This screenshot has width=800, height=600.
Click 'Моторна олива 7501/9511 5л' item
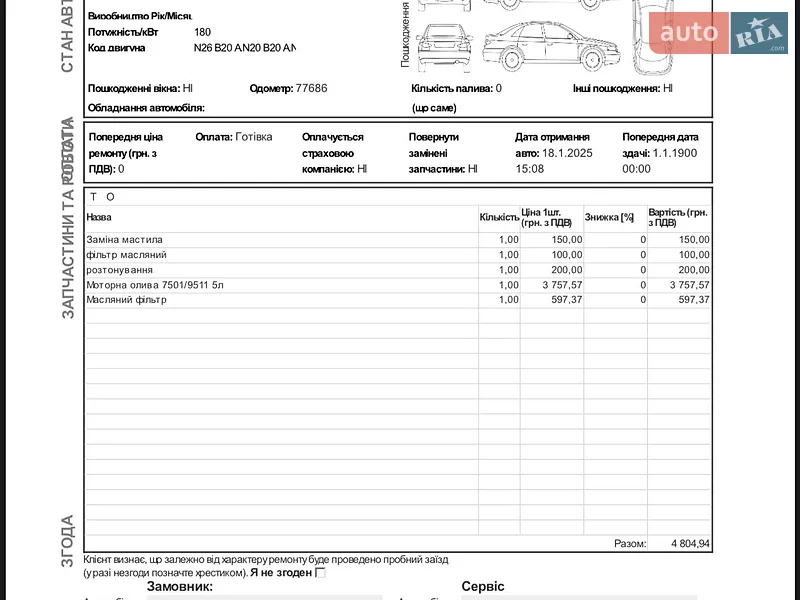pos(155,285)
